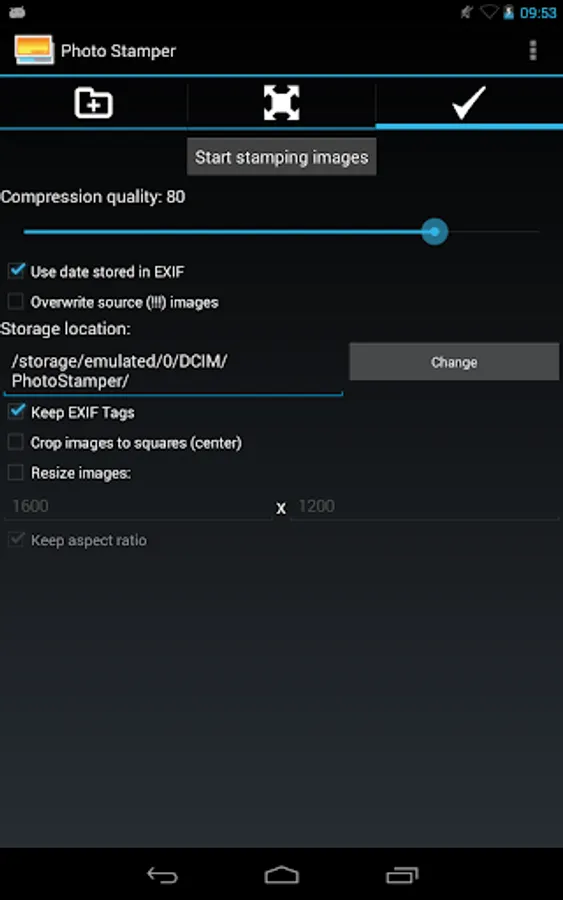The height and width of the screenshot is (900, 563).
Task: Check the Resize images option
Action: tap(16, 473)
